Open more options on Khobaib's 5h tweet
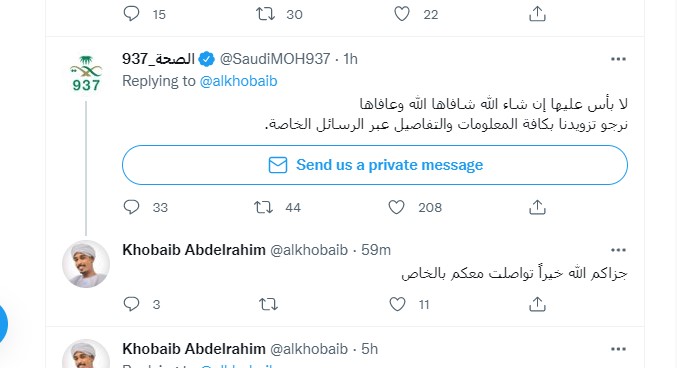Image resolution: width=677 pixels, height=368 pixels. pos(618,349)
